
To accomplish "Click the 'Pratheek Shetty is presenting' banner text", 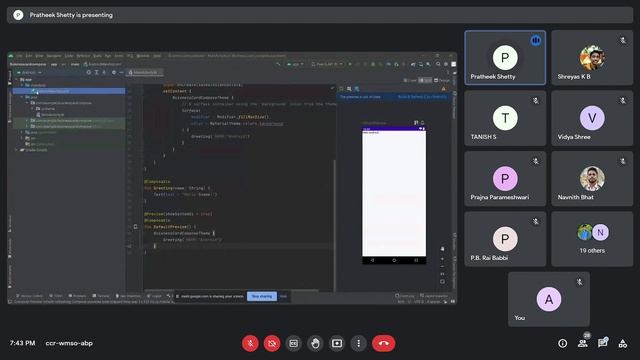I will [71, 15].
